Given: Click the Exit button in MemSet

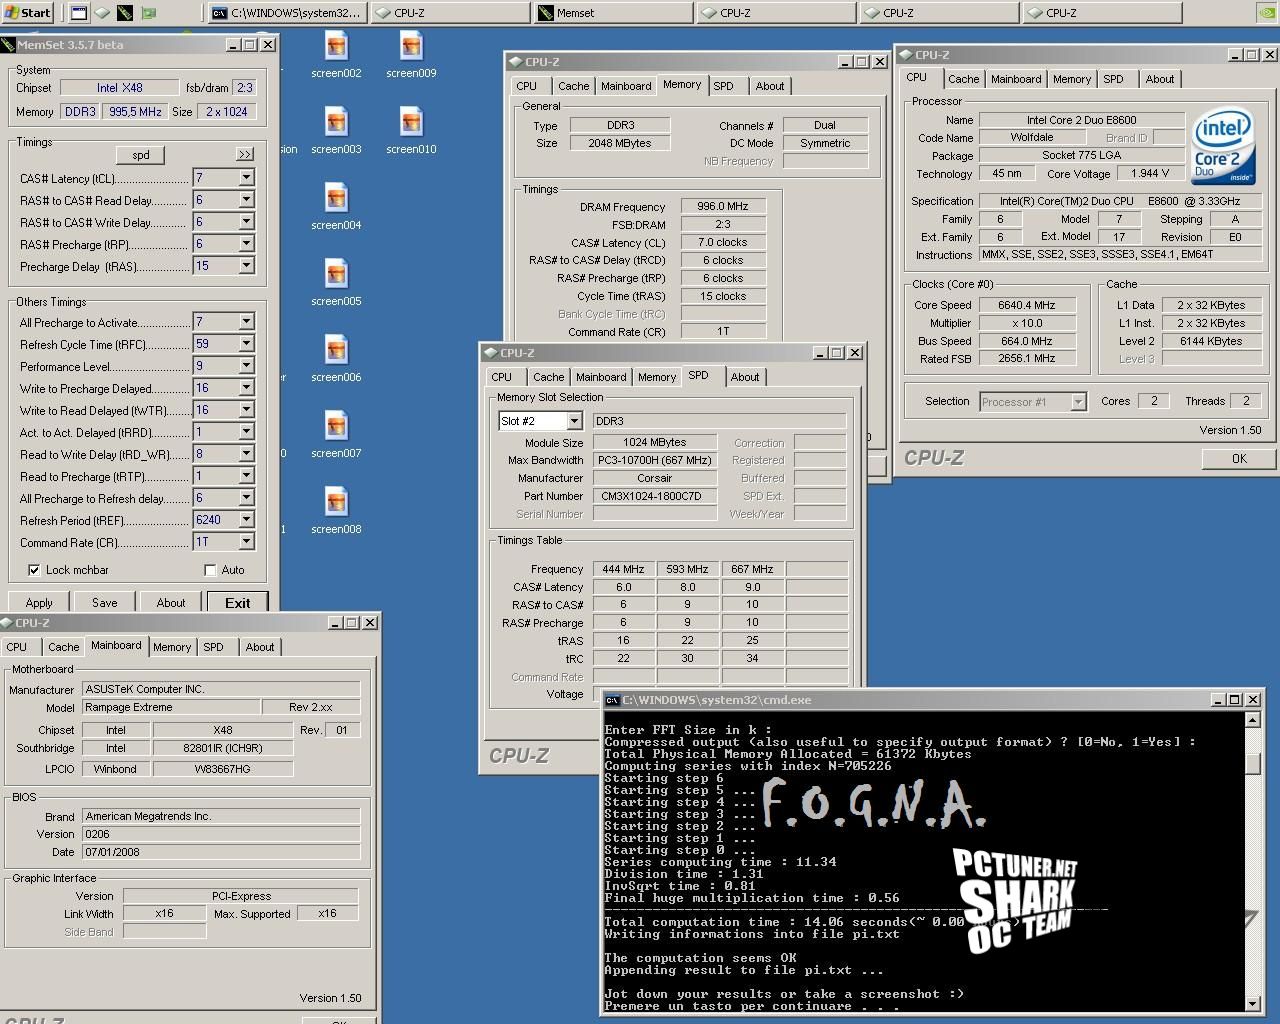Looking at the screenshot, I should (x=238, y=603).
